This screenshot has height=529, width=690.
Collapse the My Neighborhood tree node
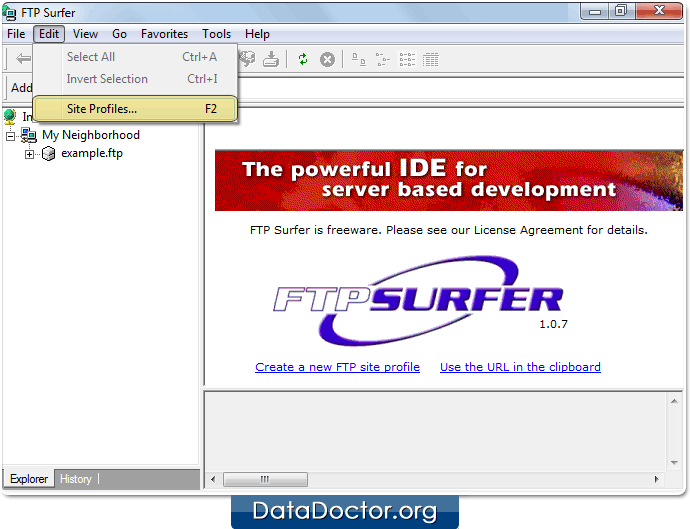[x=11, y=136]
